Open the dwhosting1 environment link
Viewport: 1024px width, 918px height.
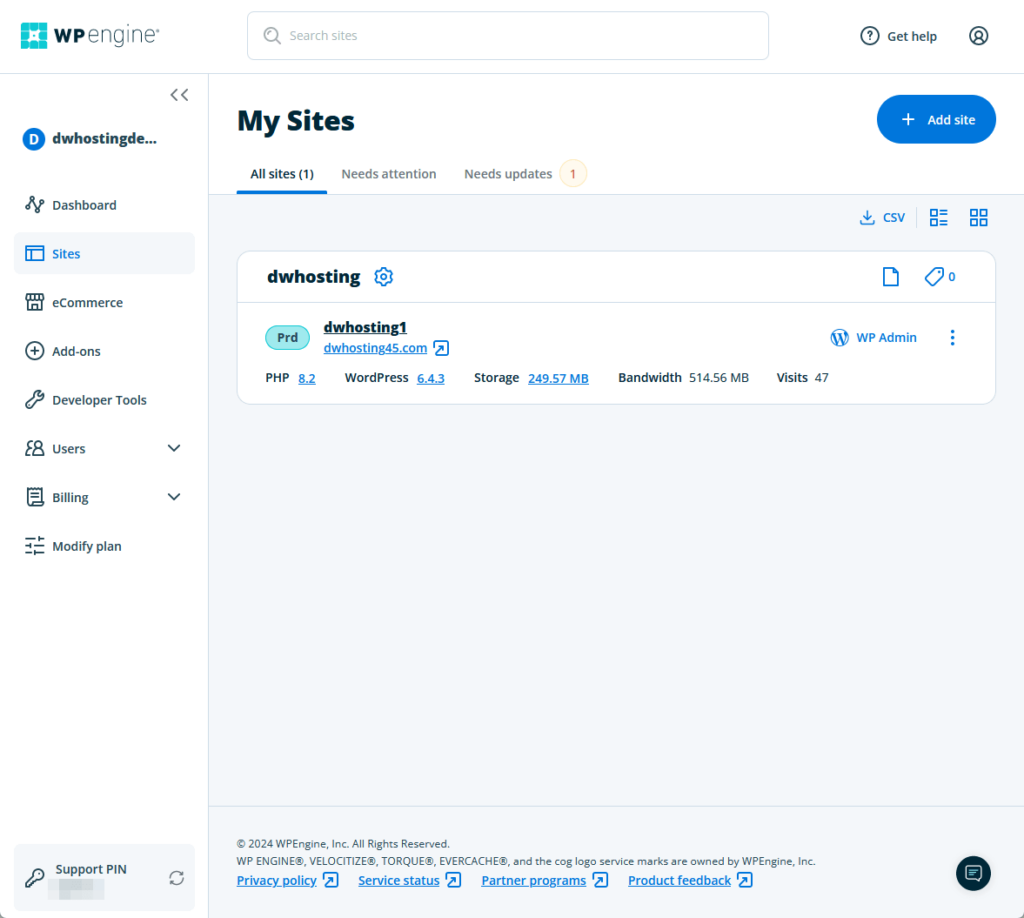click(x=365, y=327)
